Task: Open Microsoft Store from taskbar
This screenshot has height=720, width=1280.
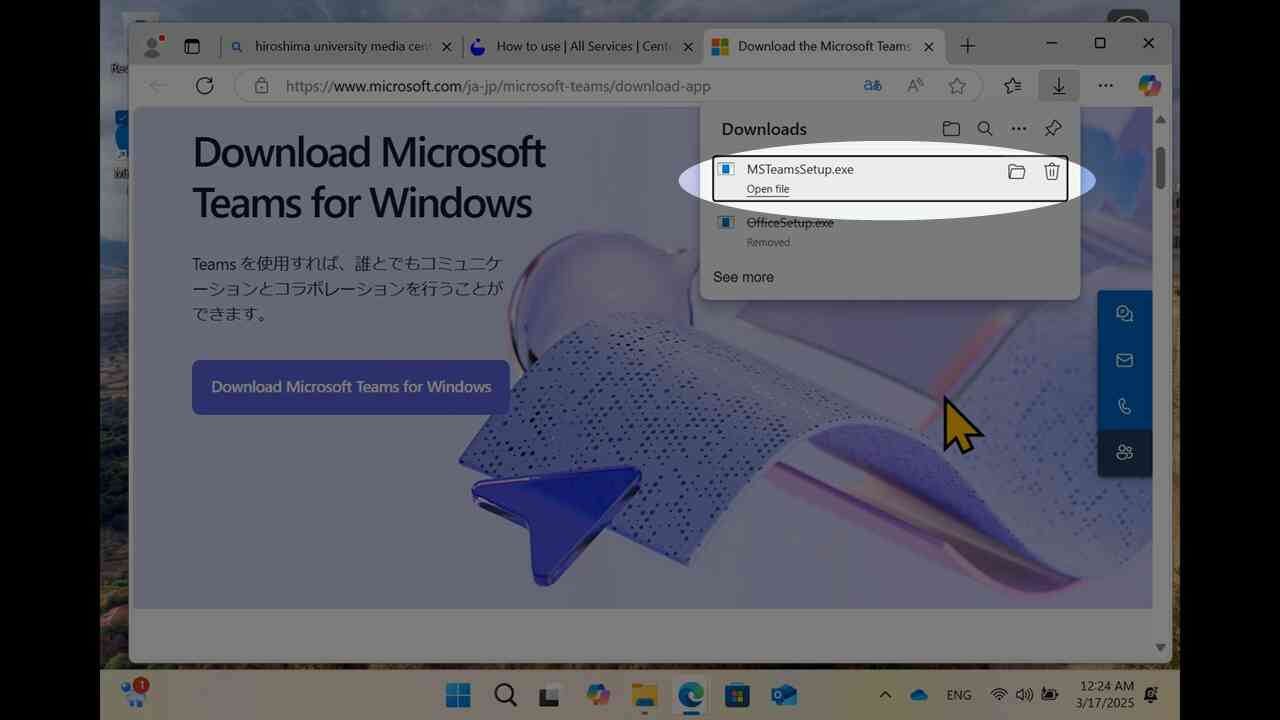Action: [x=737, y=695]
